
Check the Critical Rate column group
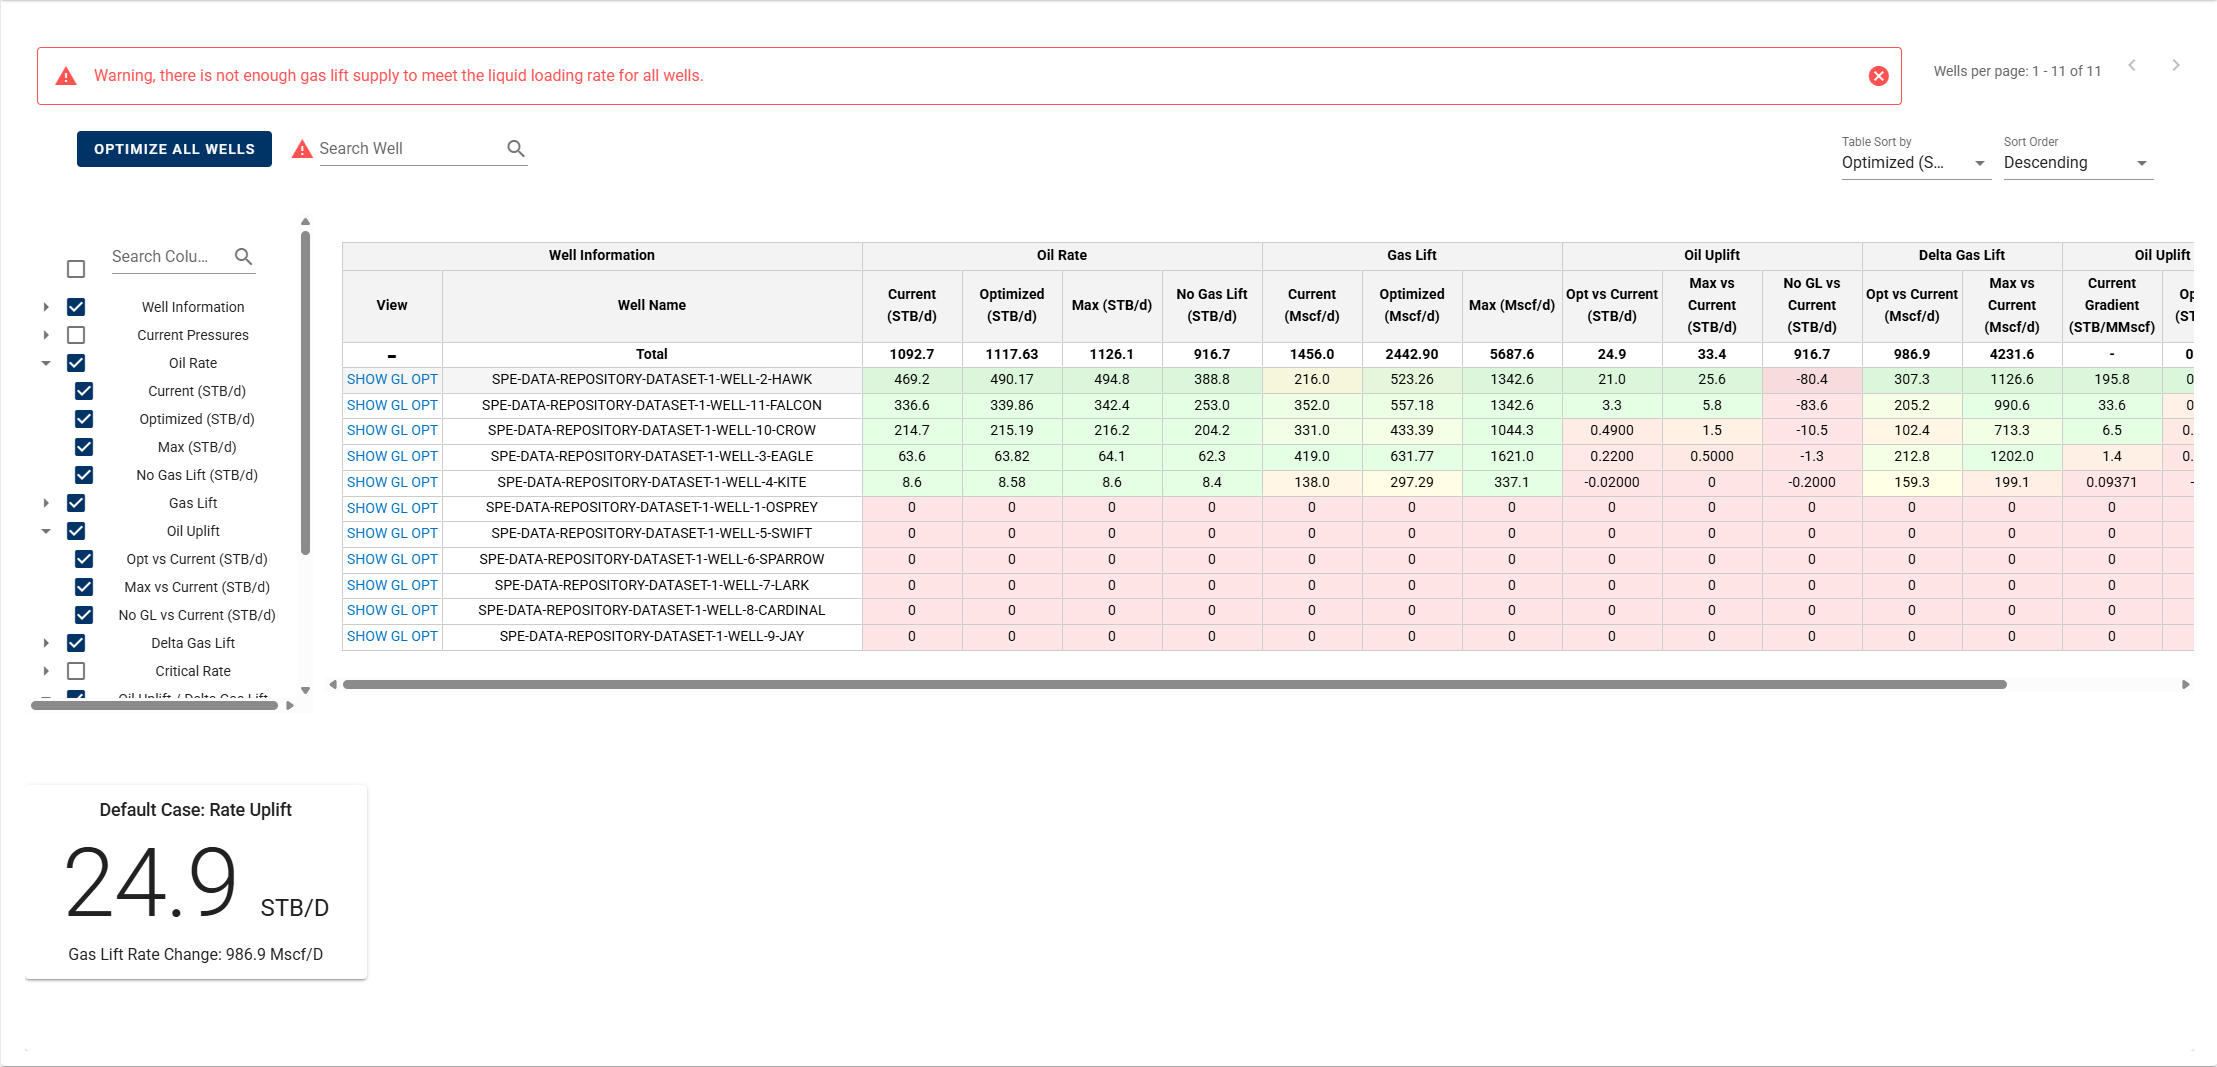(76, 671)
